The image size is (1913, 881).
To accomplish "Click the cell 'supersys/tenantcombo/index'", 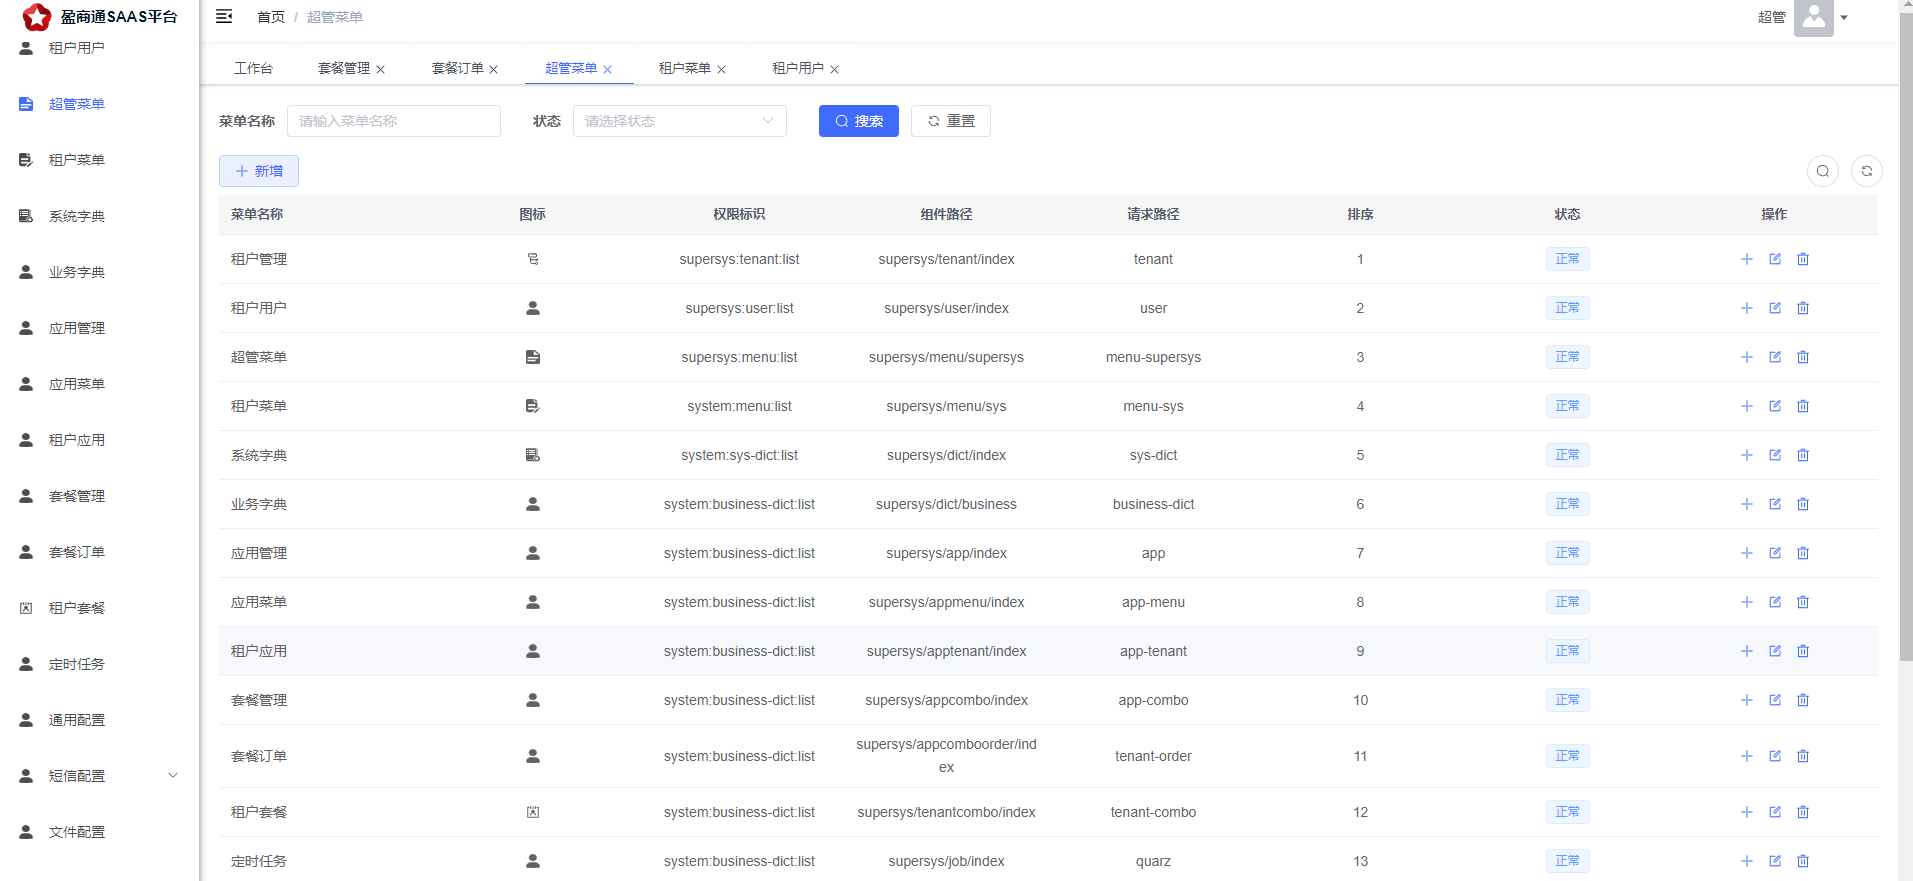I will click(946, 812).
